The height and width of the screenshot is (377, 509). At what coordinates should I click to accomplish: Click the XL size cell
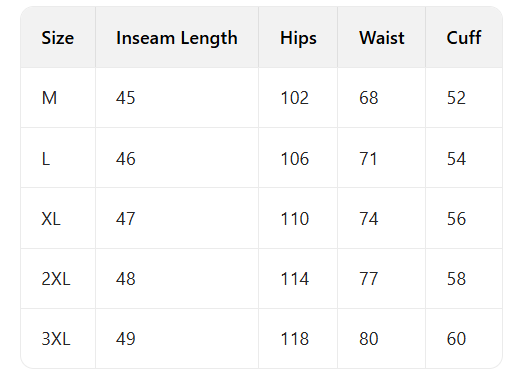pos(51,219)
